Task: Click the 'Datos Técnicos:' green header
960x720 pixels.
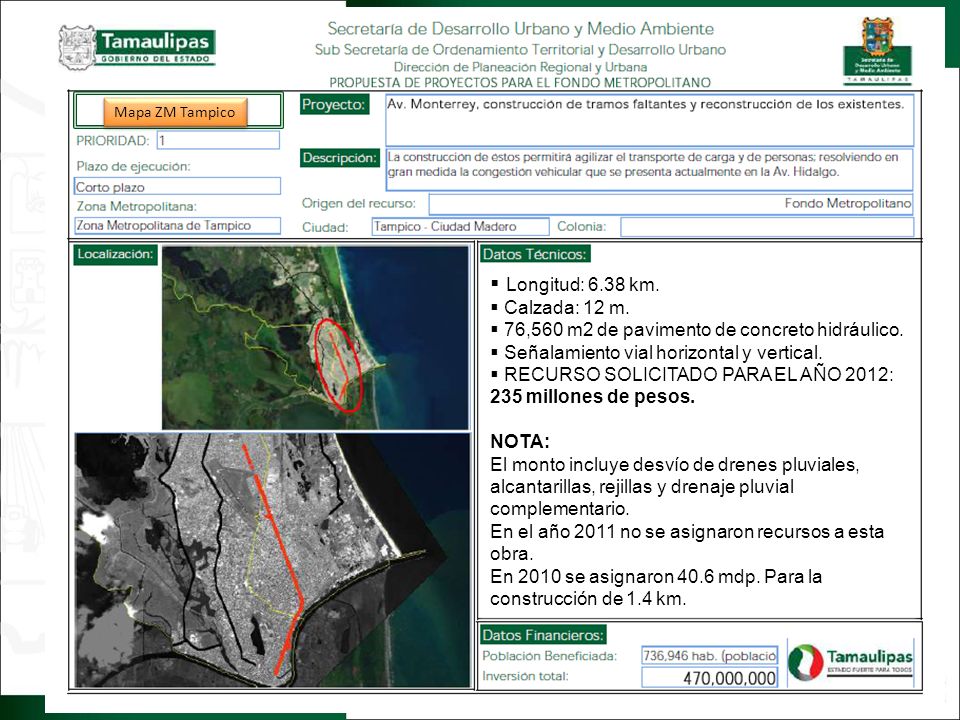Action: click(535, 254)
